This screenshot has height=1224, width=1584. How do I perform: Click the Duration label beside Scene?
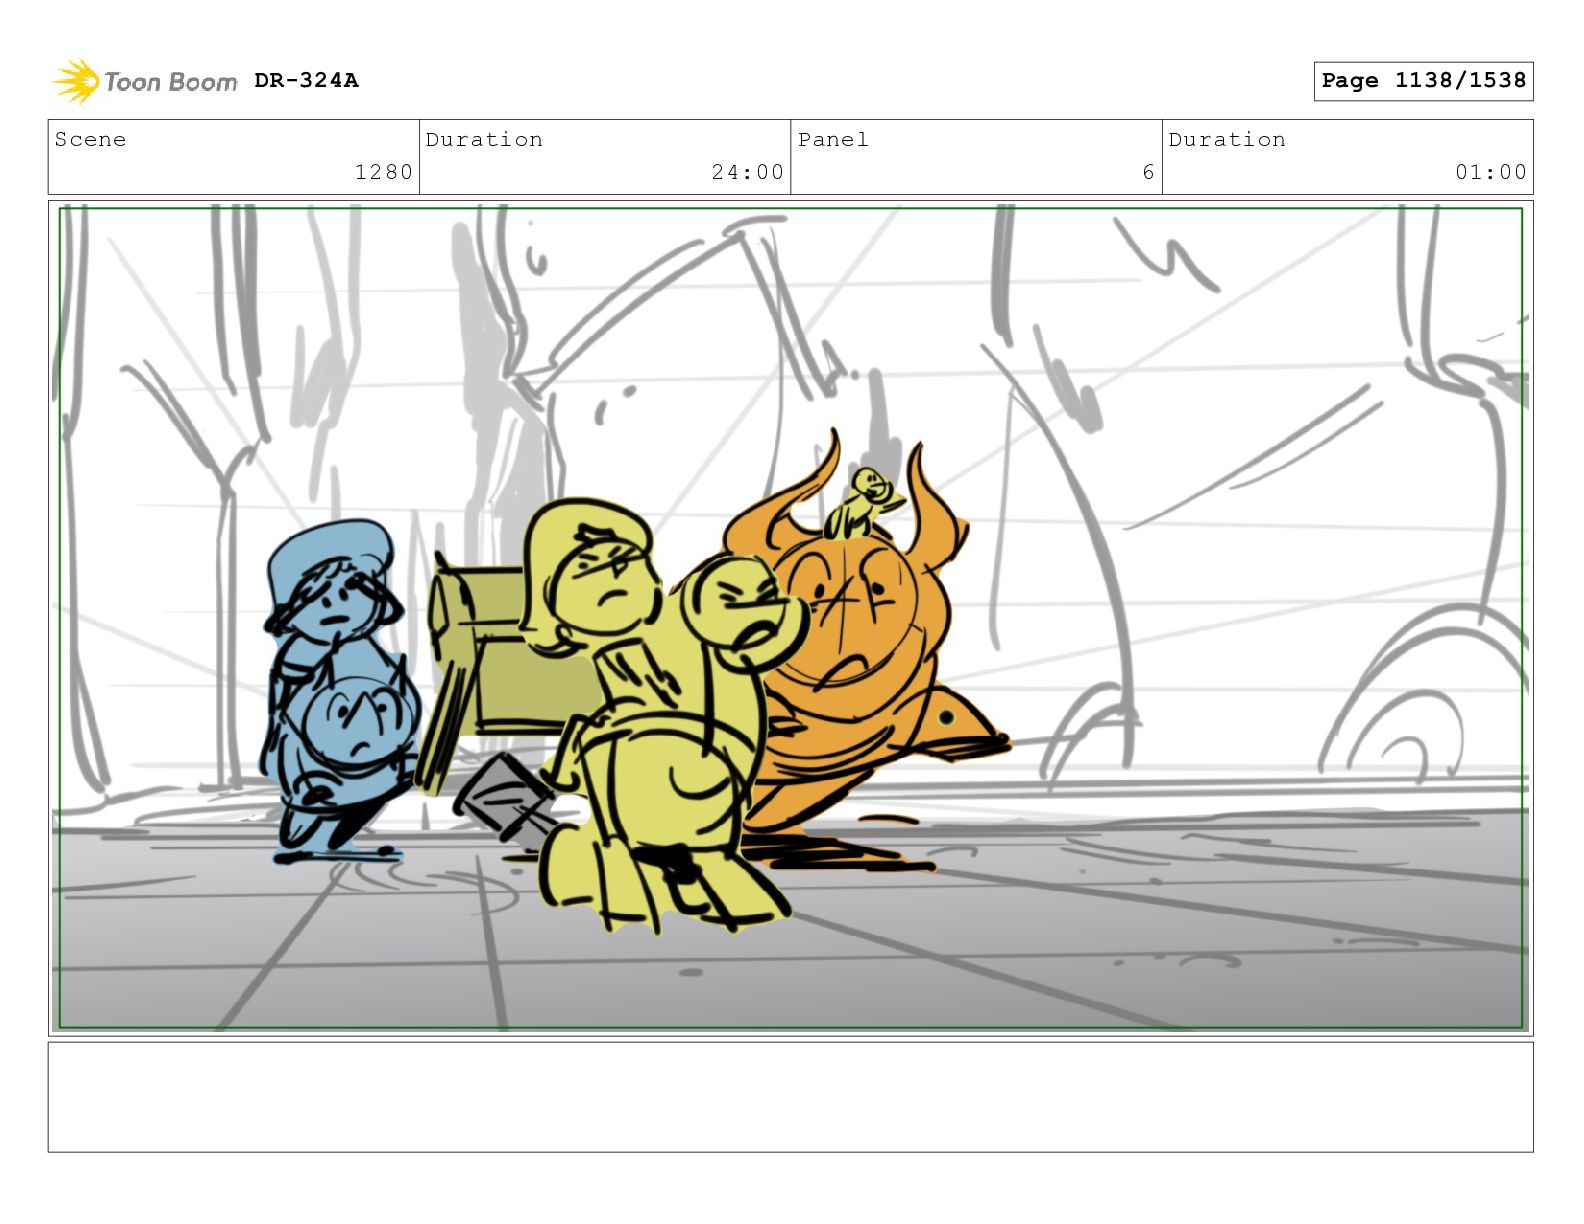(484, 139)
